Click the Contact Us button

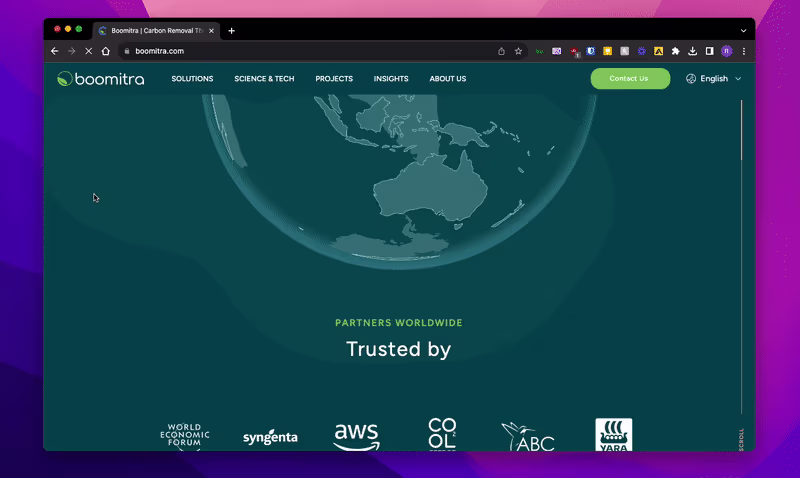(x=630, y=79)
